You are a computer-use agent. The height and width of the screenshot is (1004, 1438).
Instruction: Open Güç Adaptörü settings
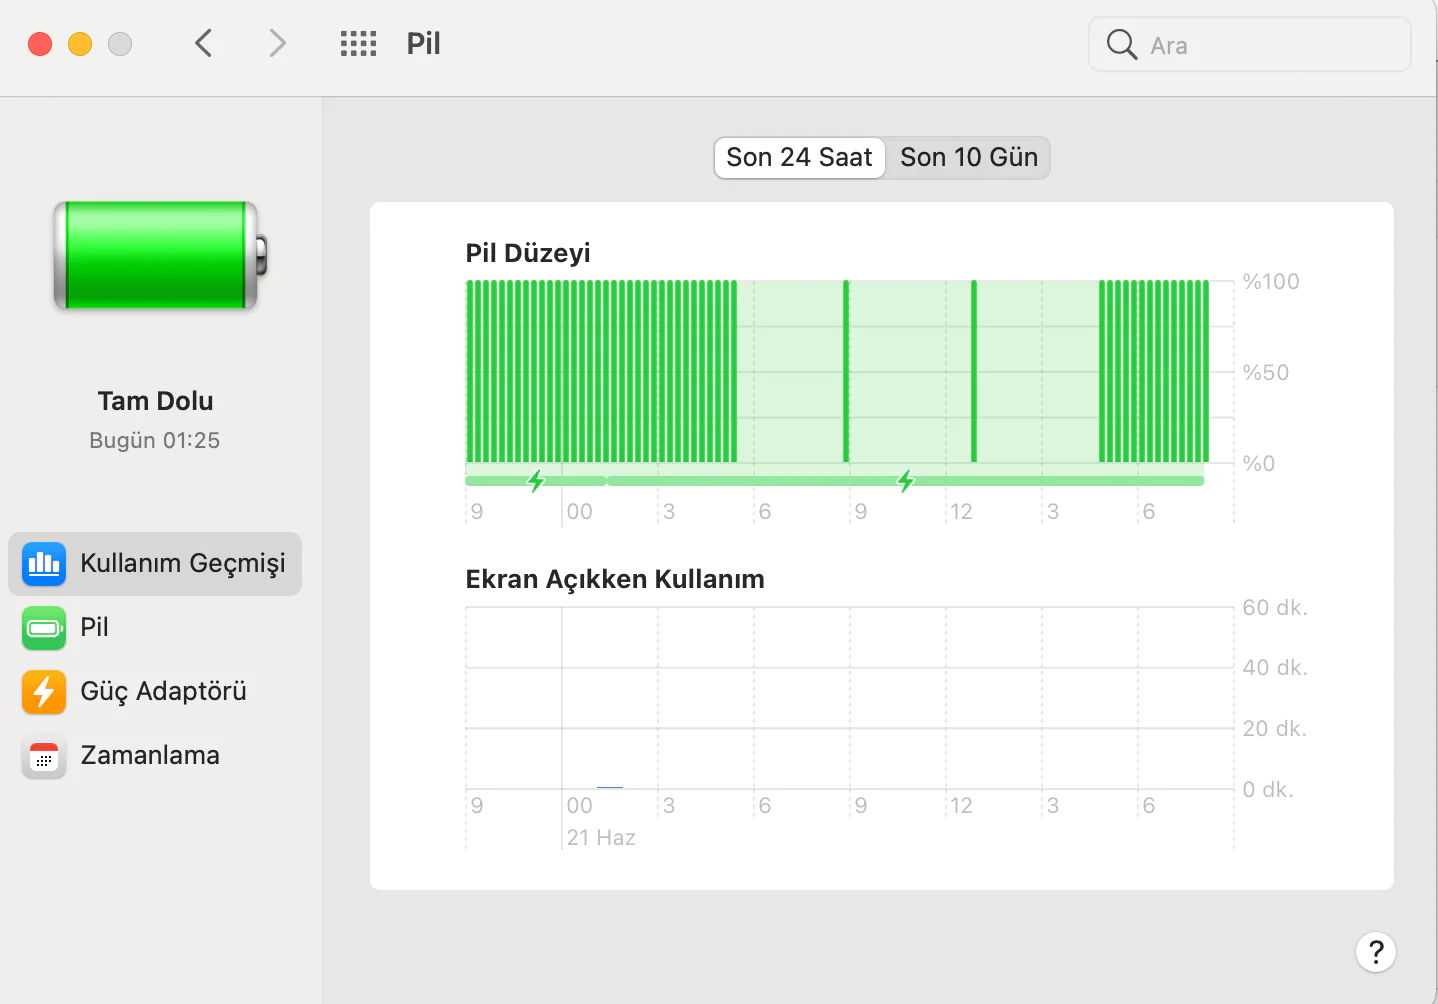click(162, 692)
